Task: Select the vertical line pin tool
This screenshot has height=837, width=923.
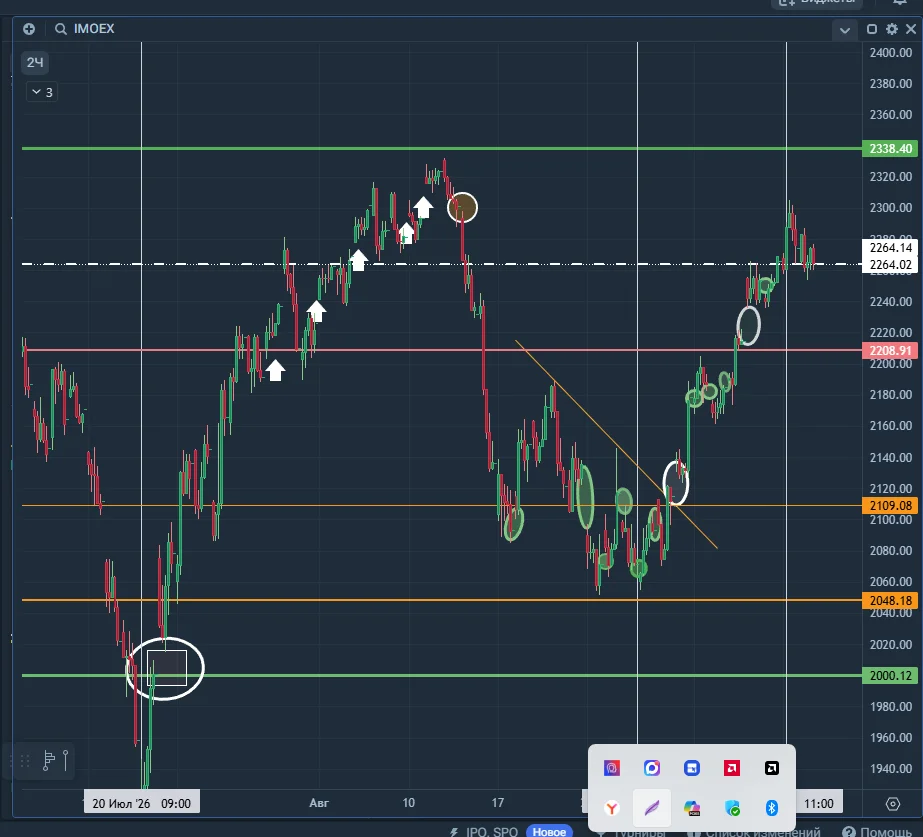Action: pyautogui.click(x=65, y=760)
